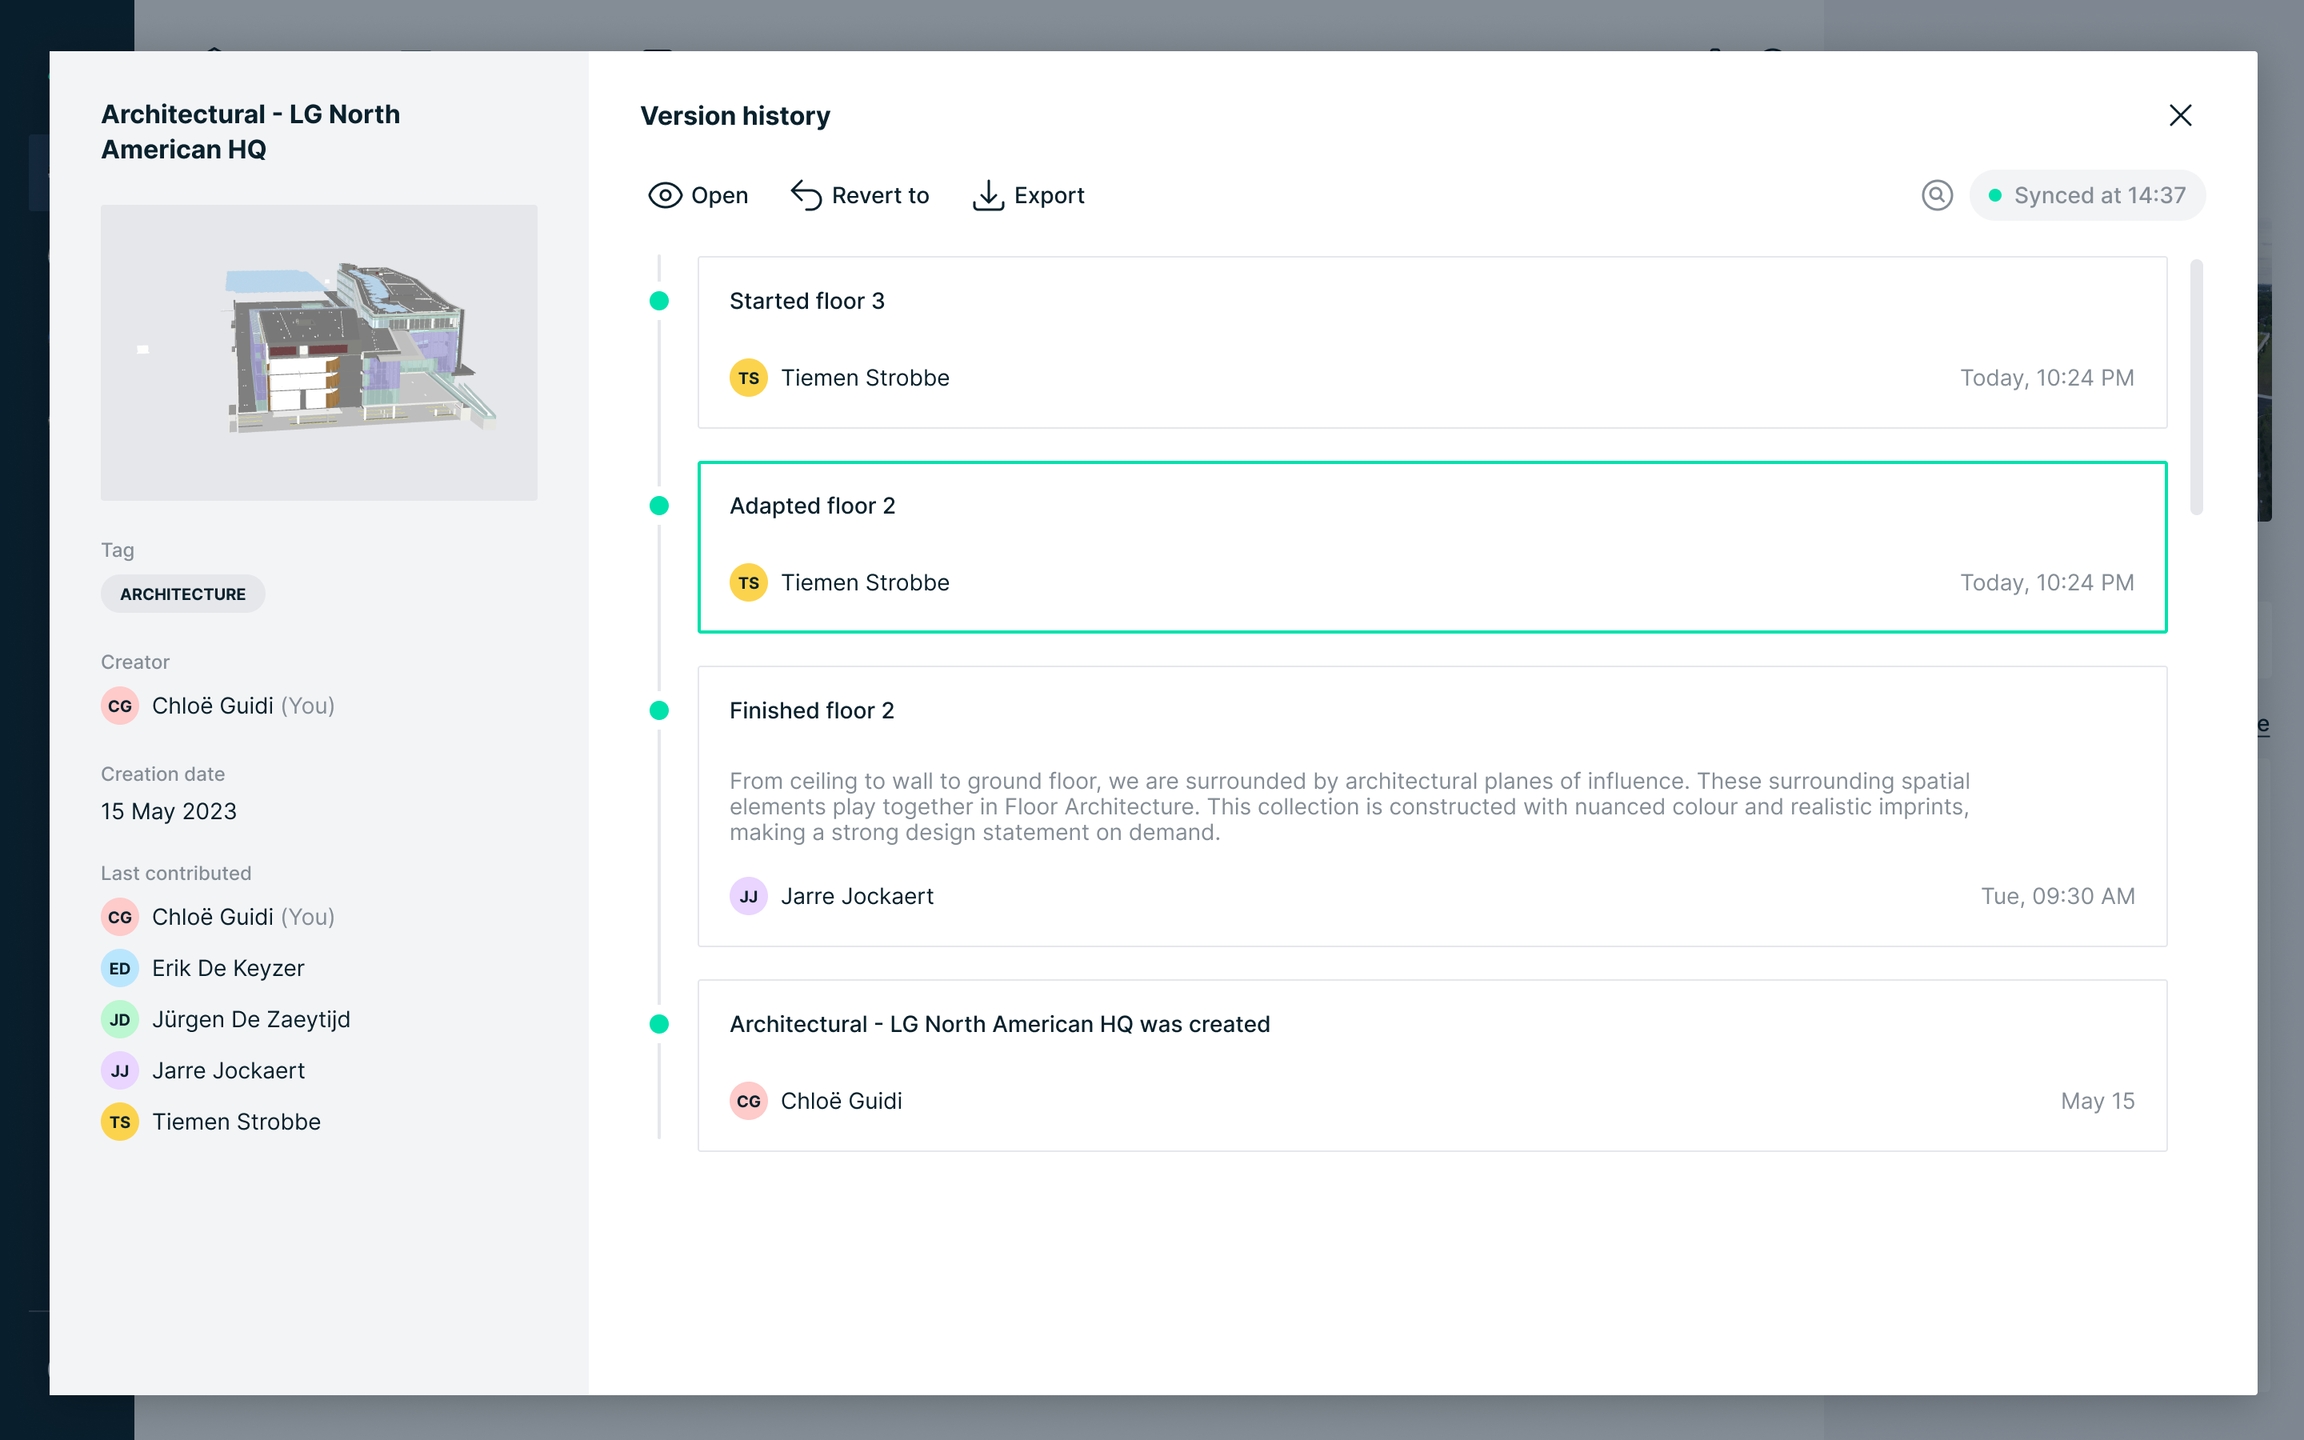This screenshot has height=1440, width=2304.
Task: Click CG avatar beside Creator Chloë Guidi
Action: coord(120,706)
